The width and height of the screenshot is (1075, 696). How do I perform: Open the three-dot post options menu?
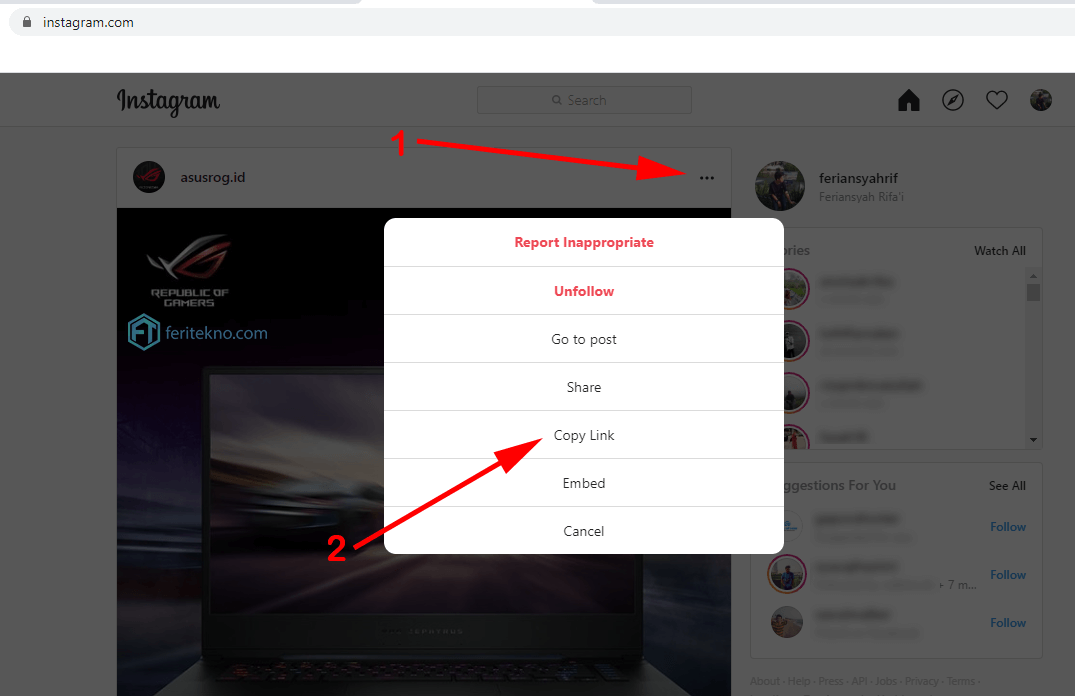[707, 178]
